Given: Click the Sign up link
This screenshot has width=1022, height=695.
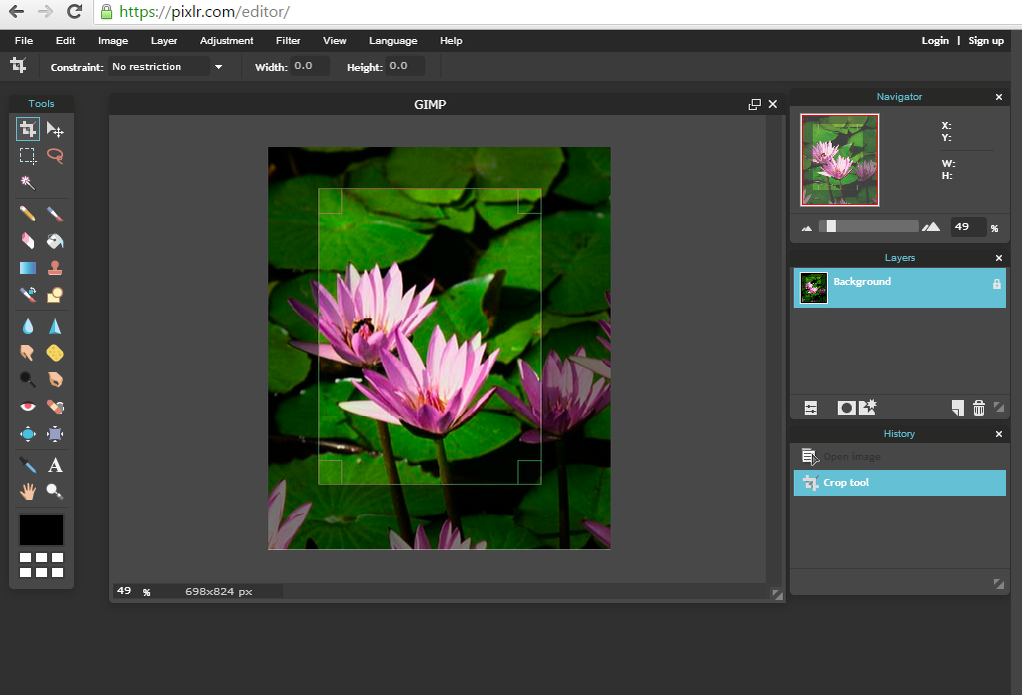Looking at the screenshot, I should click(x=986, y=40).
